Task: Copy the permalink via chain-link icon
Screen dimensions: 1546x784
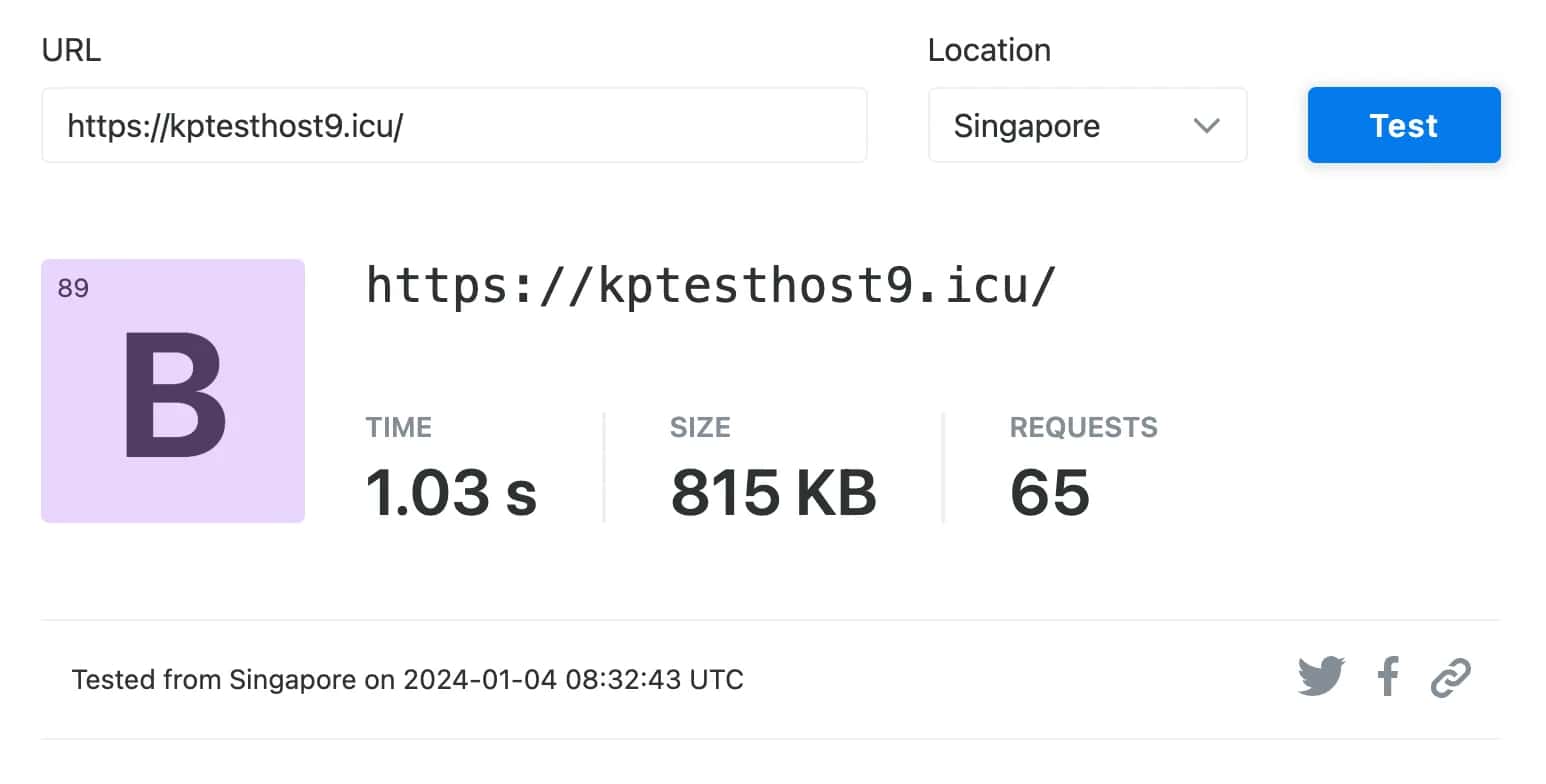Action: tap(1450, 677)
